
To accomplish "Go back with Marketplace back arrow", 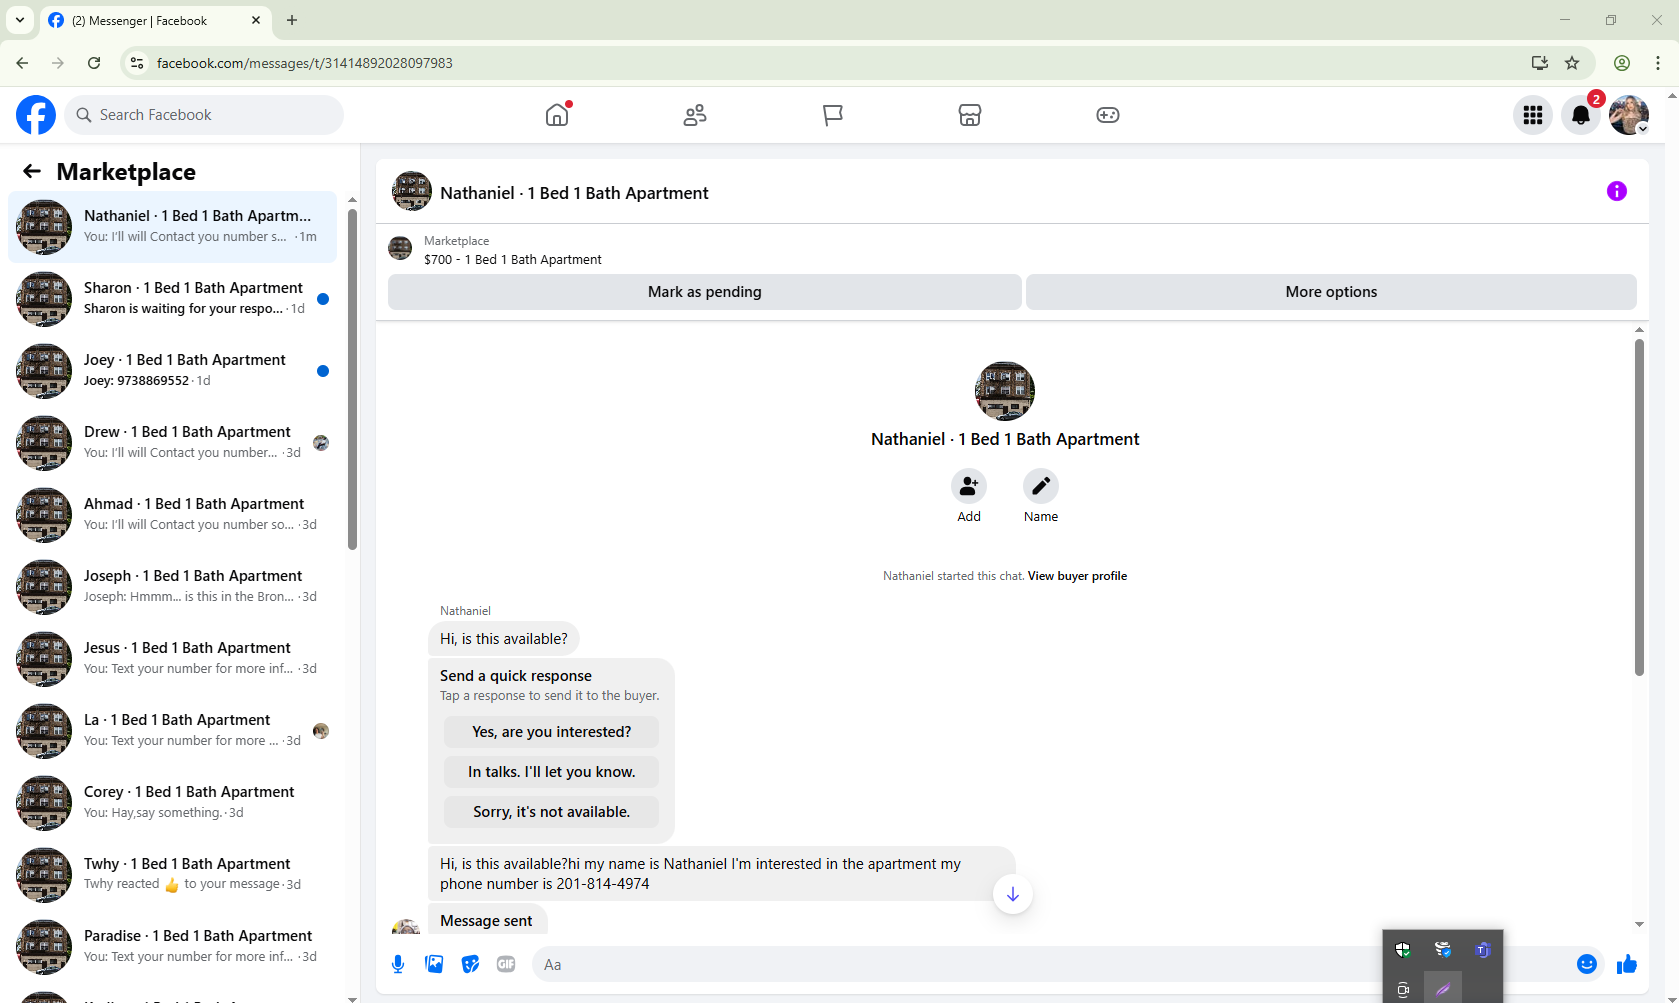I will [x=32, y=171].
